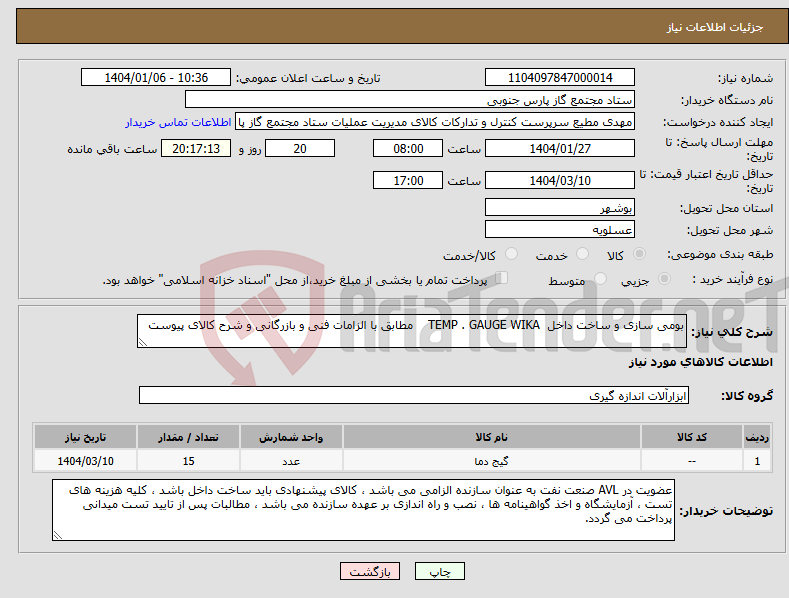This screenshot has width=789, height=598.
Task: Click the واحد شمارش column header
Action: pos(291,437)
